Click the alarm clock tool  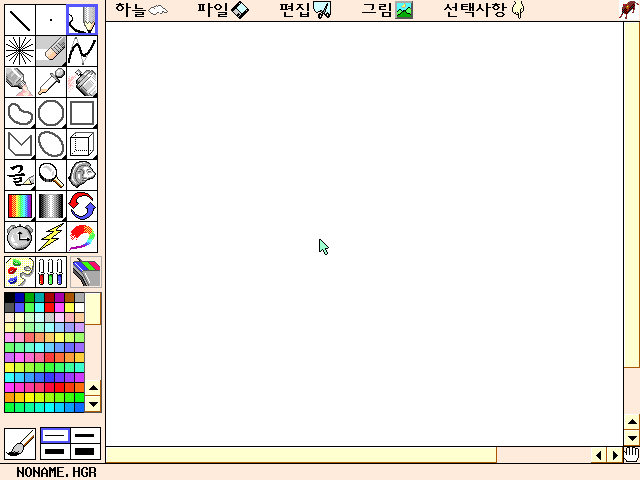pyautogui.click(x=20, y=237)
